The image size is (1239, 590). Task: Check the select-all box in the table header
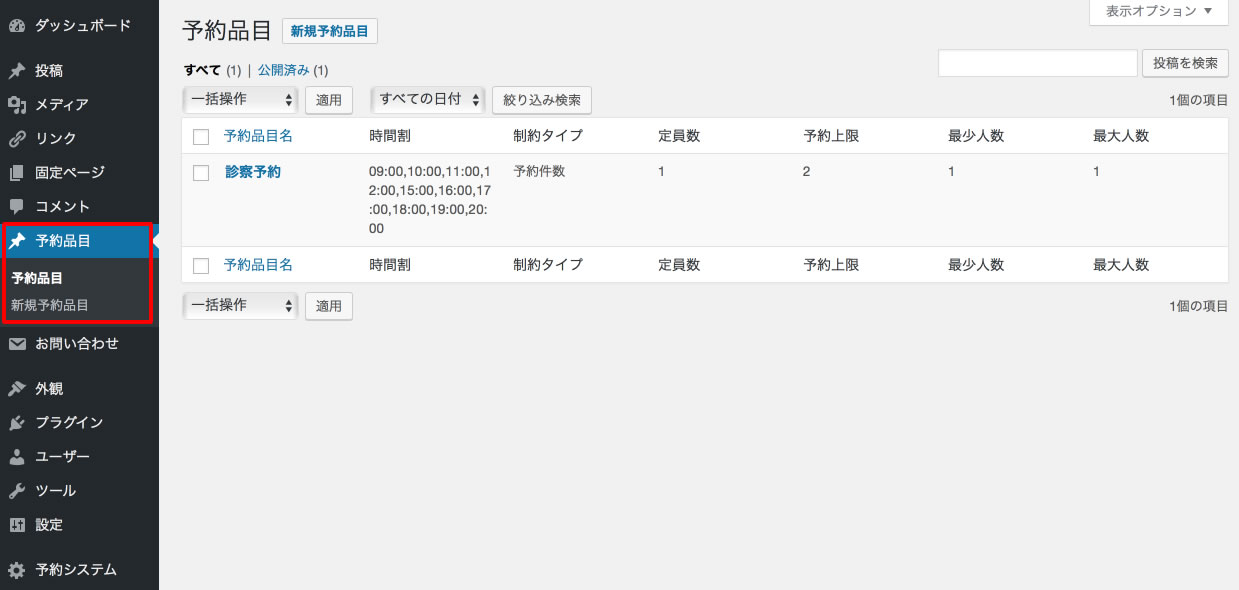coord(201,136)
